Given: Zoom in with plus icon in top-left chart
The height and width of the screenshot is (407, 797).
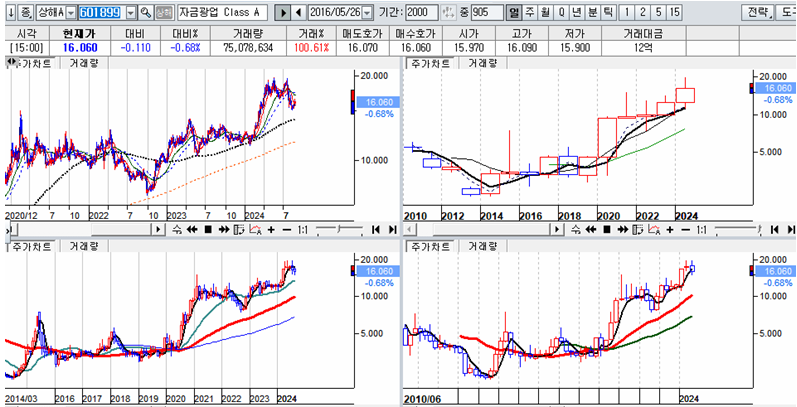Looking at the screenshot, I should 270,230.
